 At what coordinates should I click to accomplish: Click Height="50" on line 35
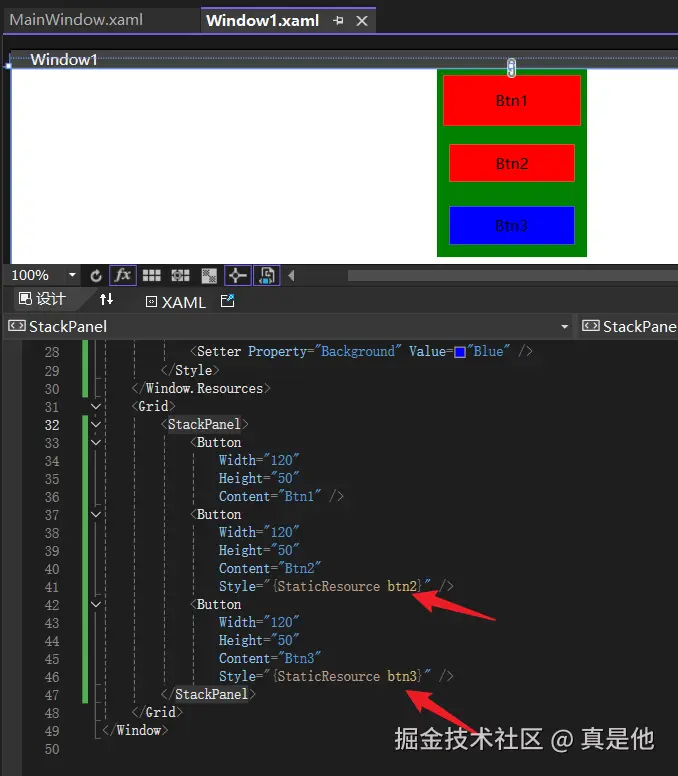point(259,478)
